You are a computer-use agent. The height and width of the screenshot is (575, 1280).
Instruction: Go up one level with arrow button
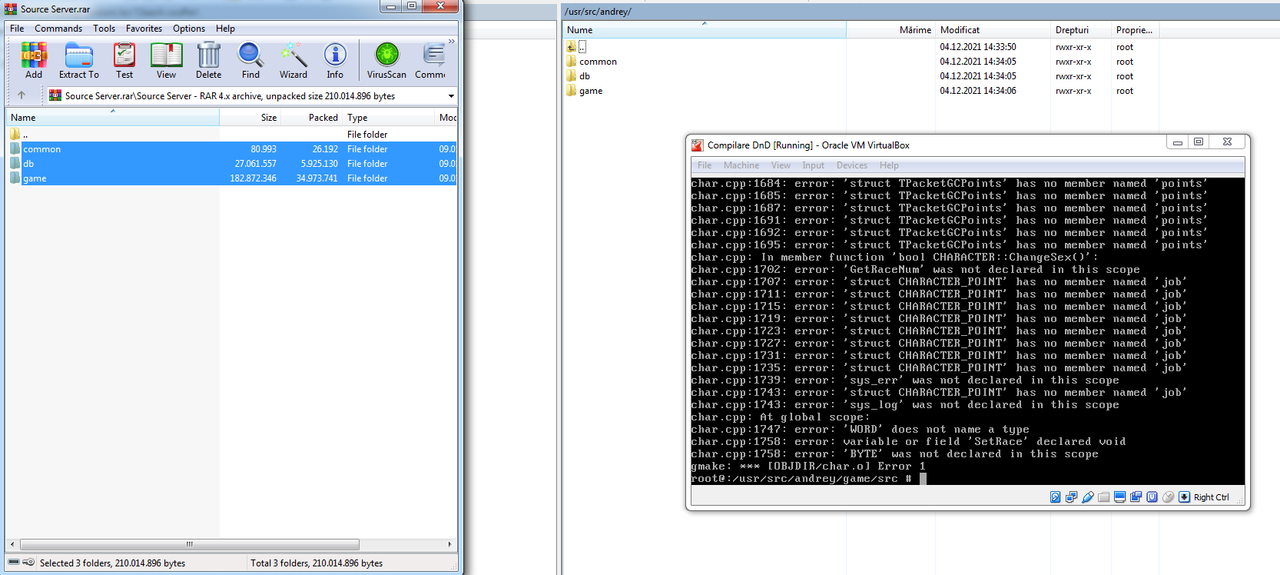click(22, 96)
